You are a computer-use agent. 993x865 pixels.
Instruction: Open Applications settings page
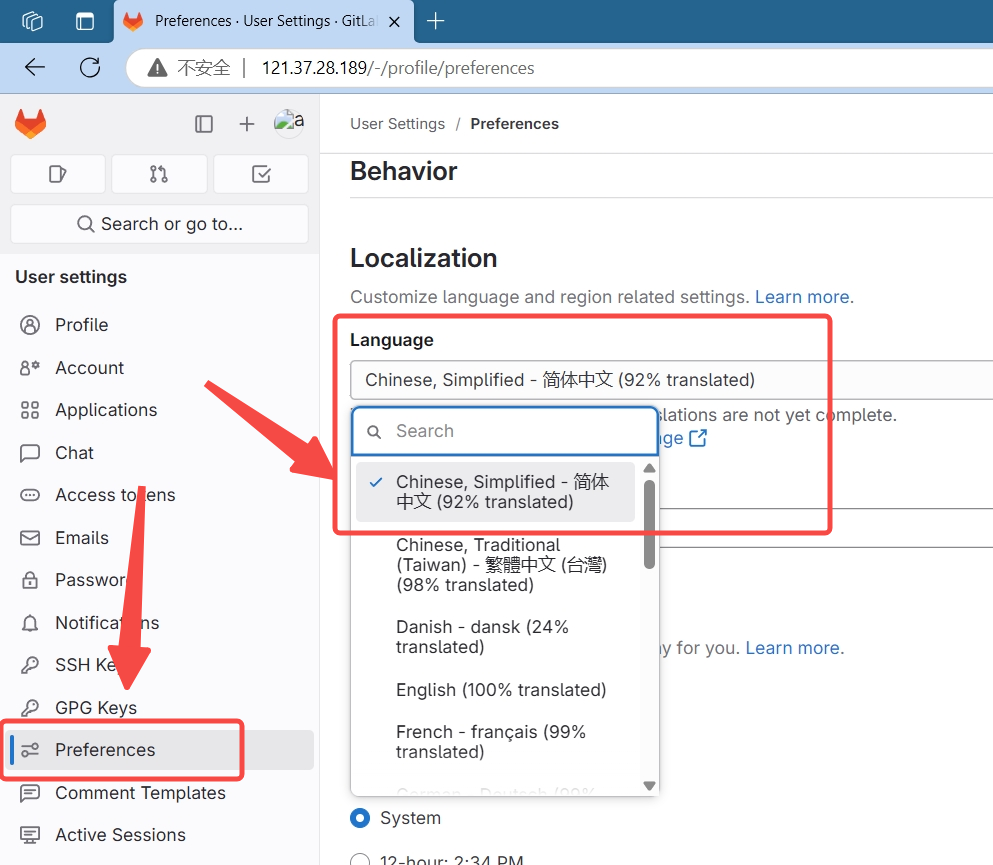point(106,410)
